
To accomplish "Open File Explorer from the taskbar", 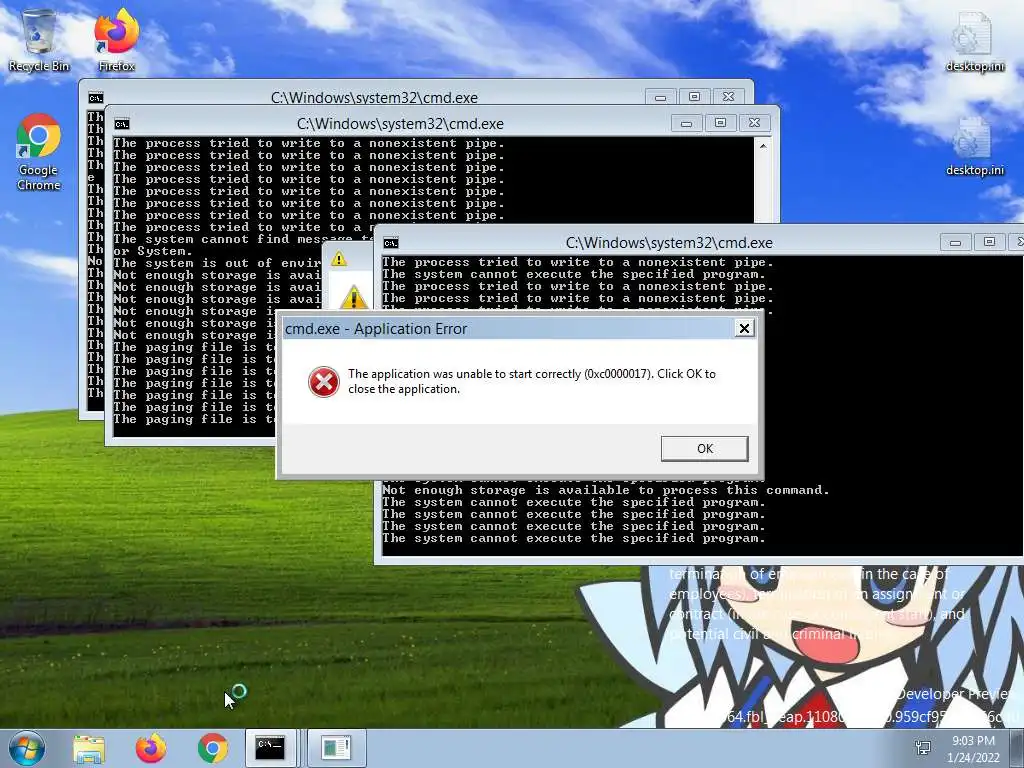I will click(x=89, y=748).
